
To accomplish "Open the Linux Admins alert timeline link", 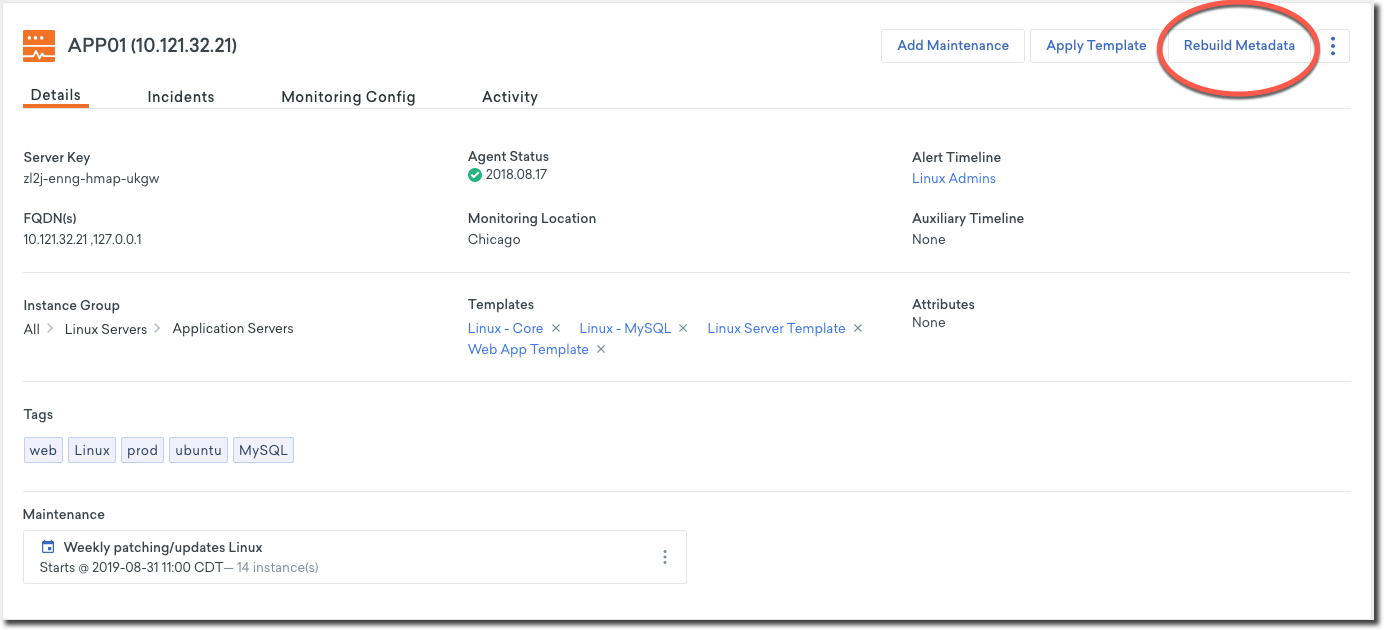I will coord(954,179).
